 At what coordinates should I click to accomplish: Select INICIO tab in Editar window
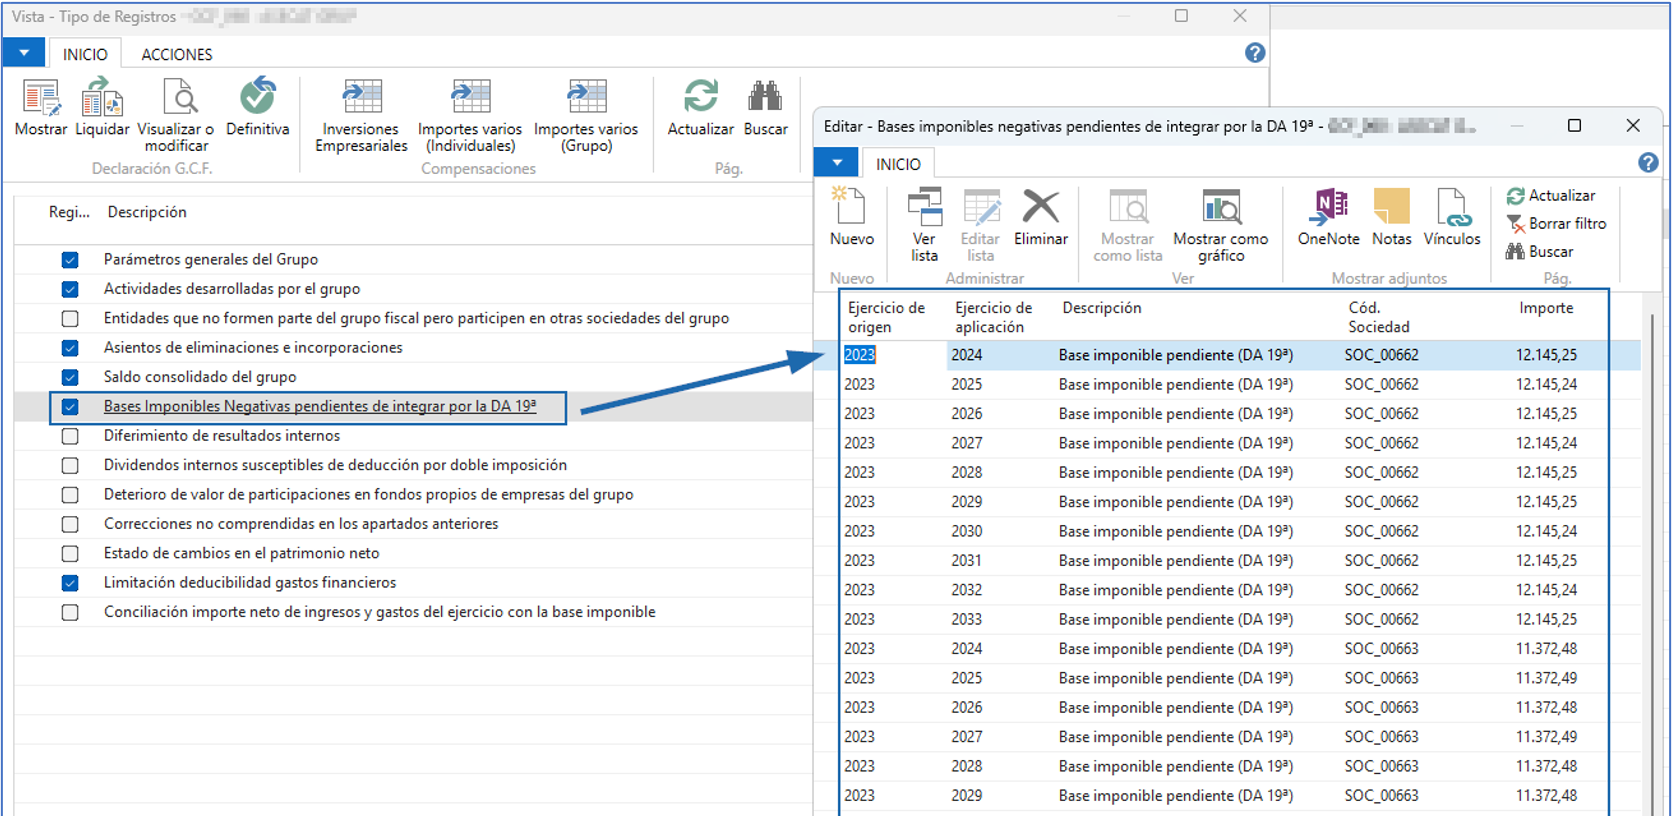(898, 164)
